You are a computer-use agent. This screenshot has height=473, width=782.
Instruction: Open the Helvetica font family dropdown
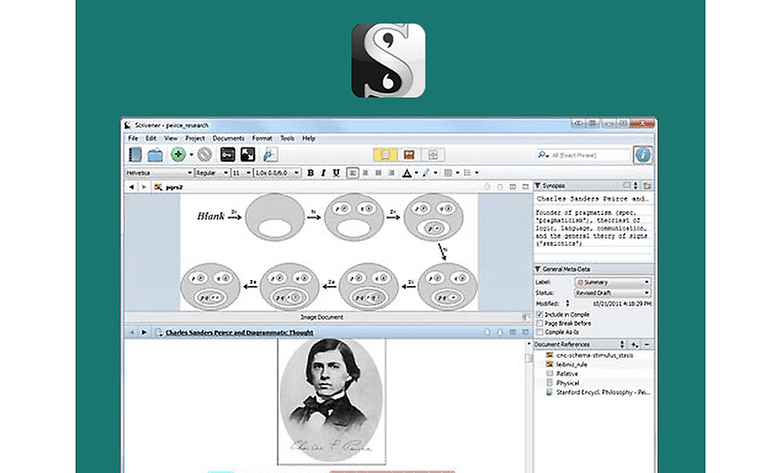pyautogui.click(x=159, y=173)
